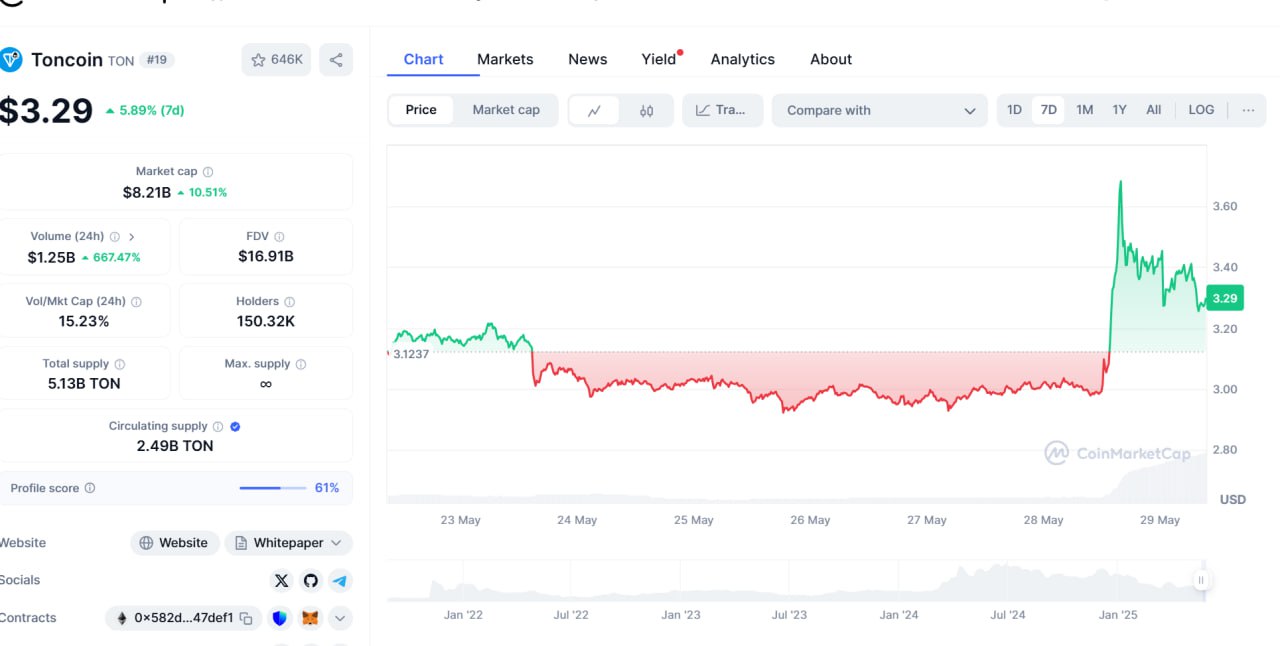Click the 3.1237 opening price label
Image resolution: width=1280 pixels, height=646 pixels.
[410, 354]
